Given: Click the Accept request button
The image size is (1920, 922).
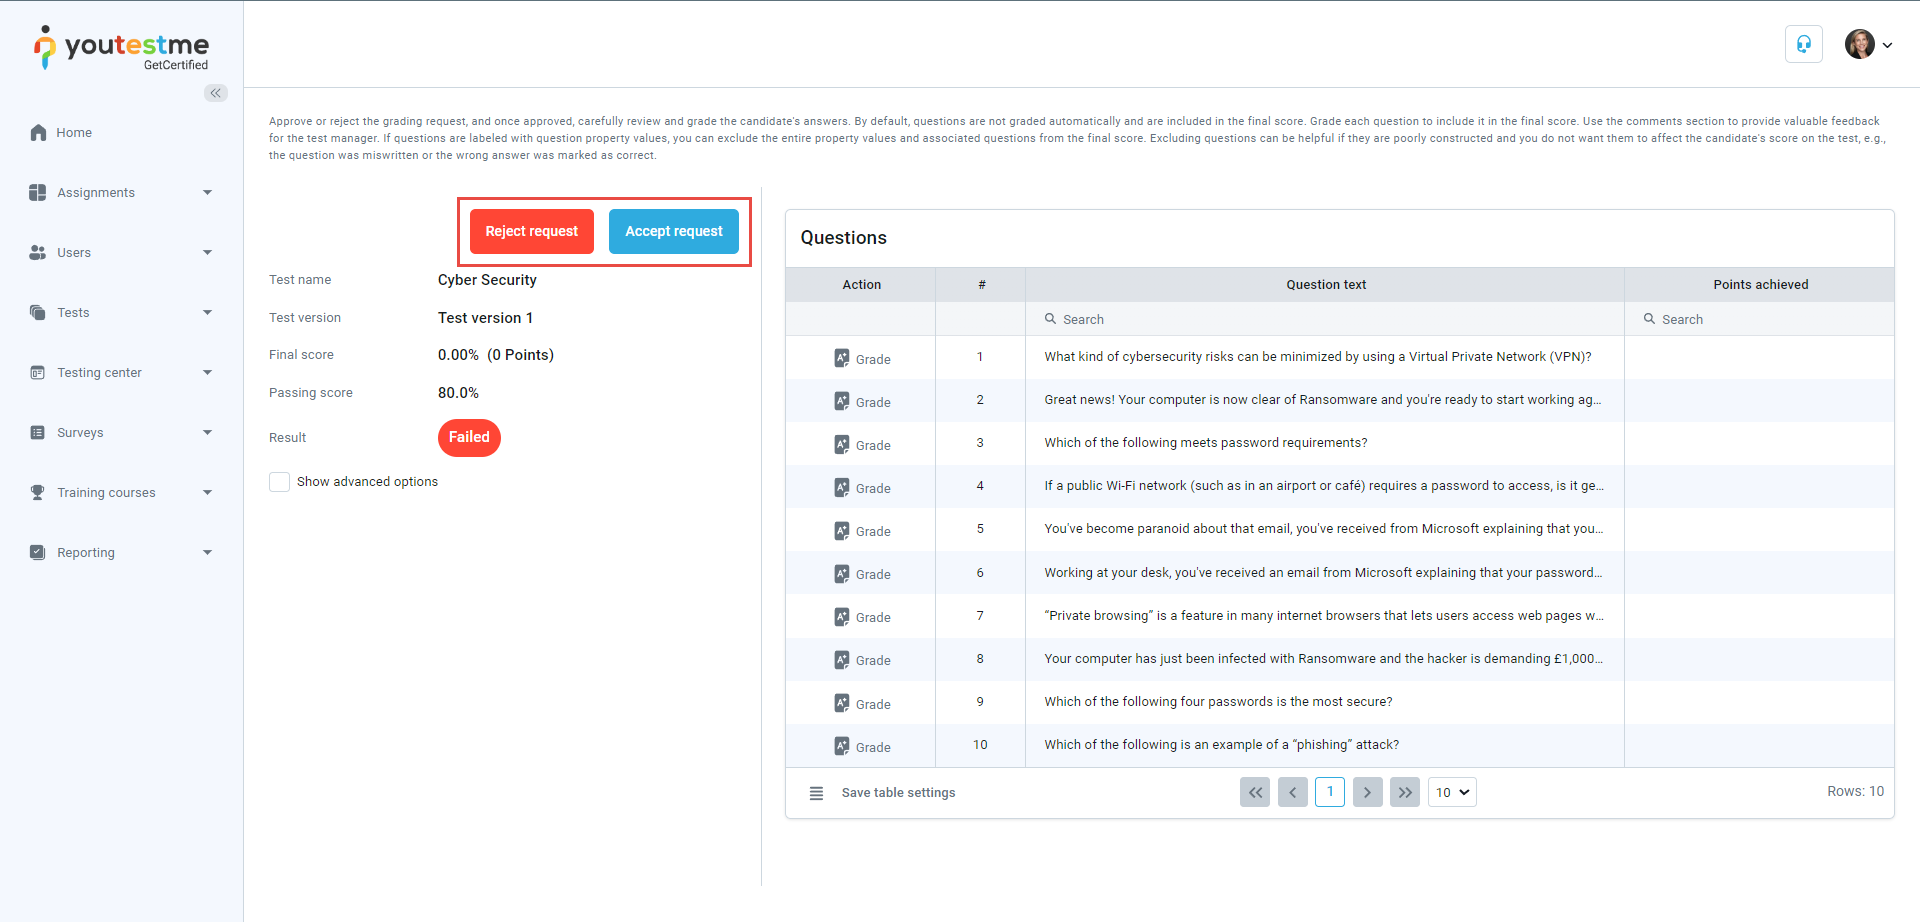Looking at the screenshot, I should [x=674, y=231].
